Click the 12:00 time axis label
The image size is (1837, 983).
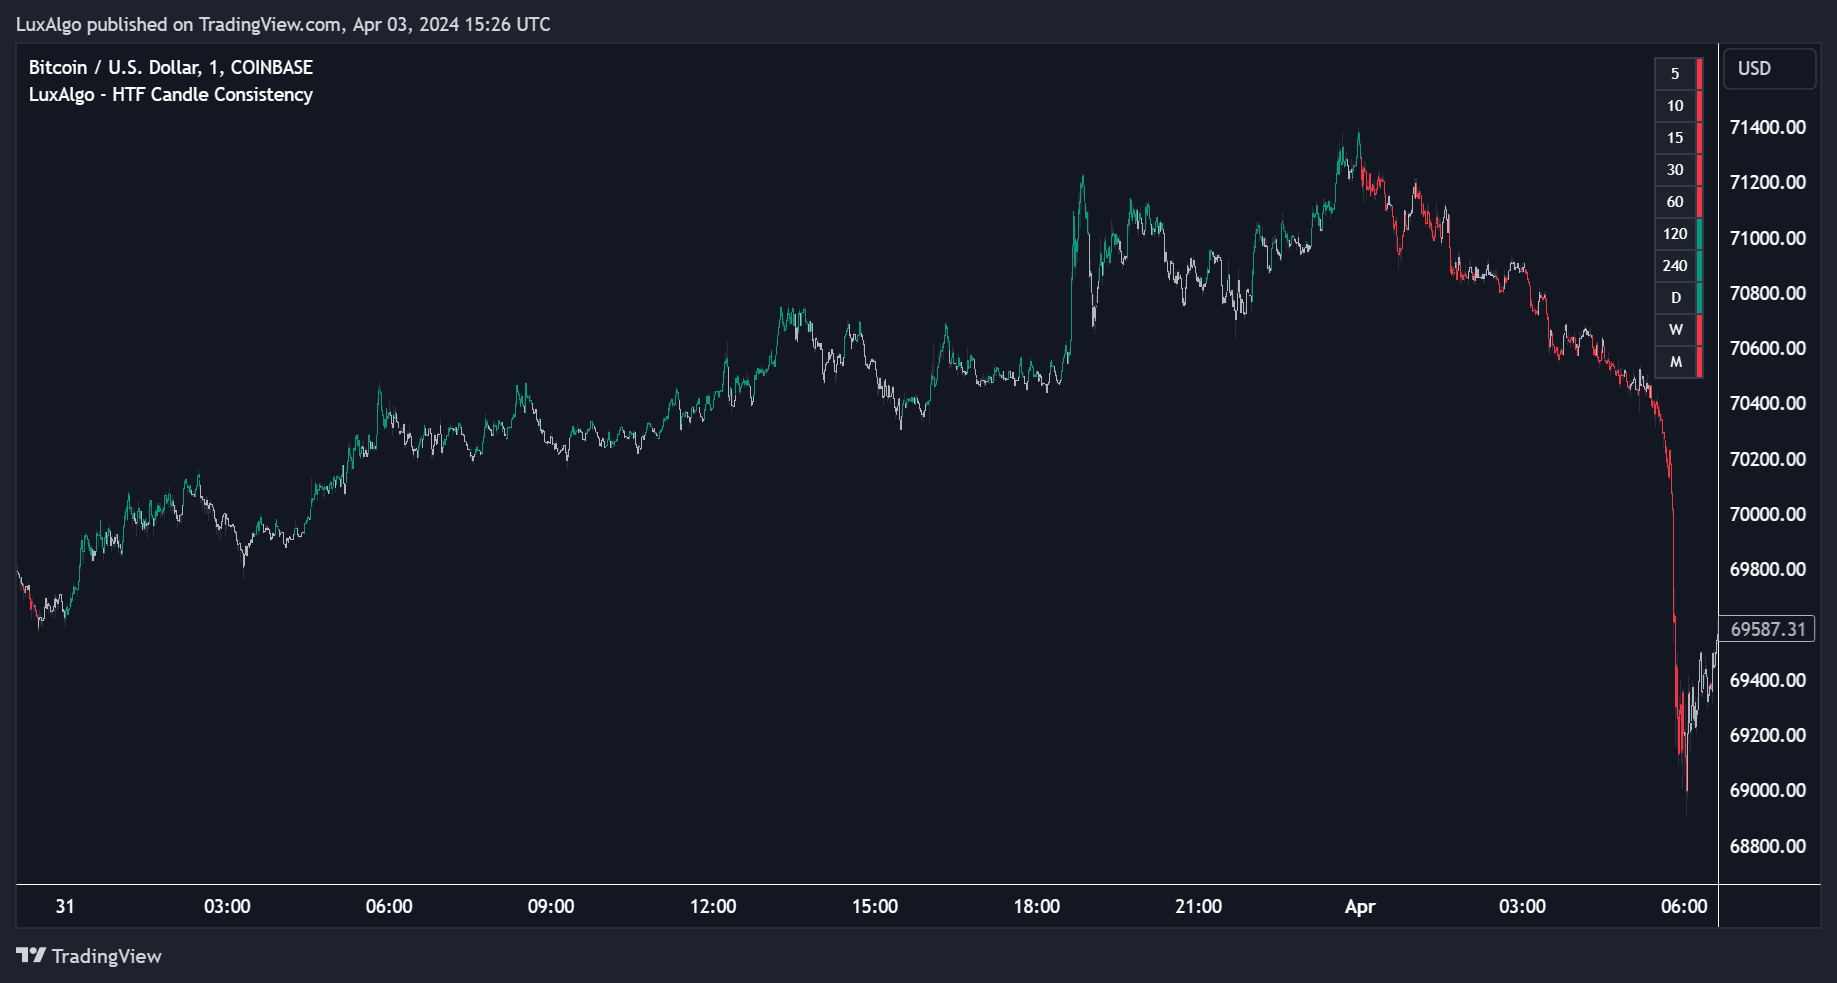pos(712,906)
